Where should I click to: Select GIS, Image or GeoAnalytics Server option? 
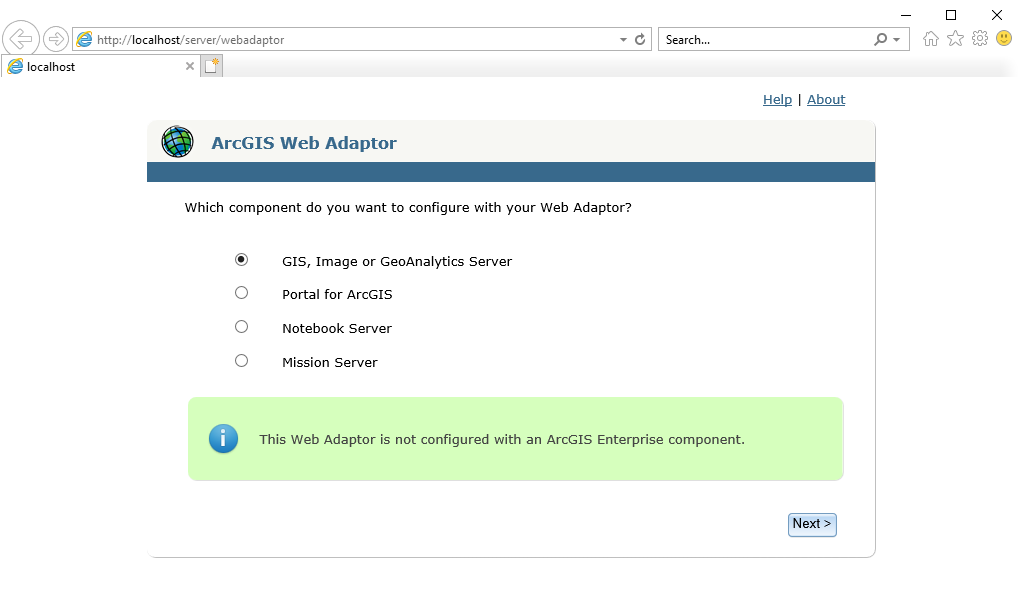coord(242,260)
